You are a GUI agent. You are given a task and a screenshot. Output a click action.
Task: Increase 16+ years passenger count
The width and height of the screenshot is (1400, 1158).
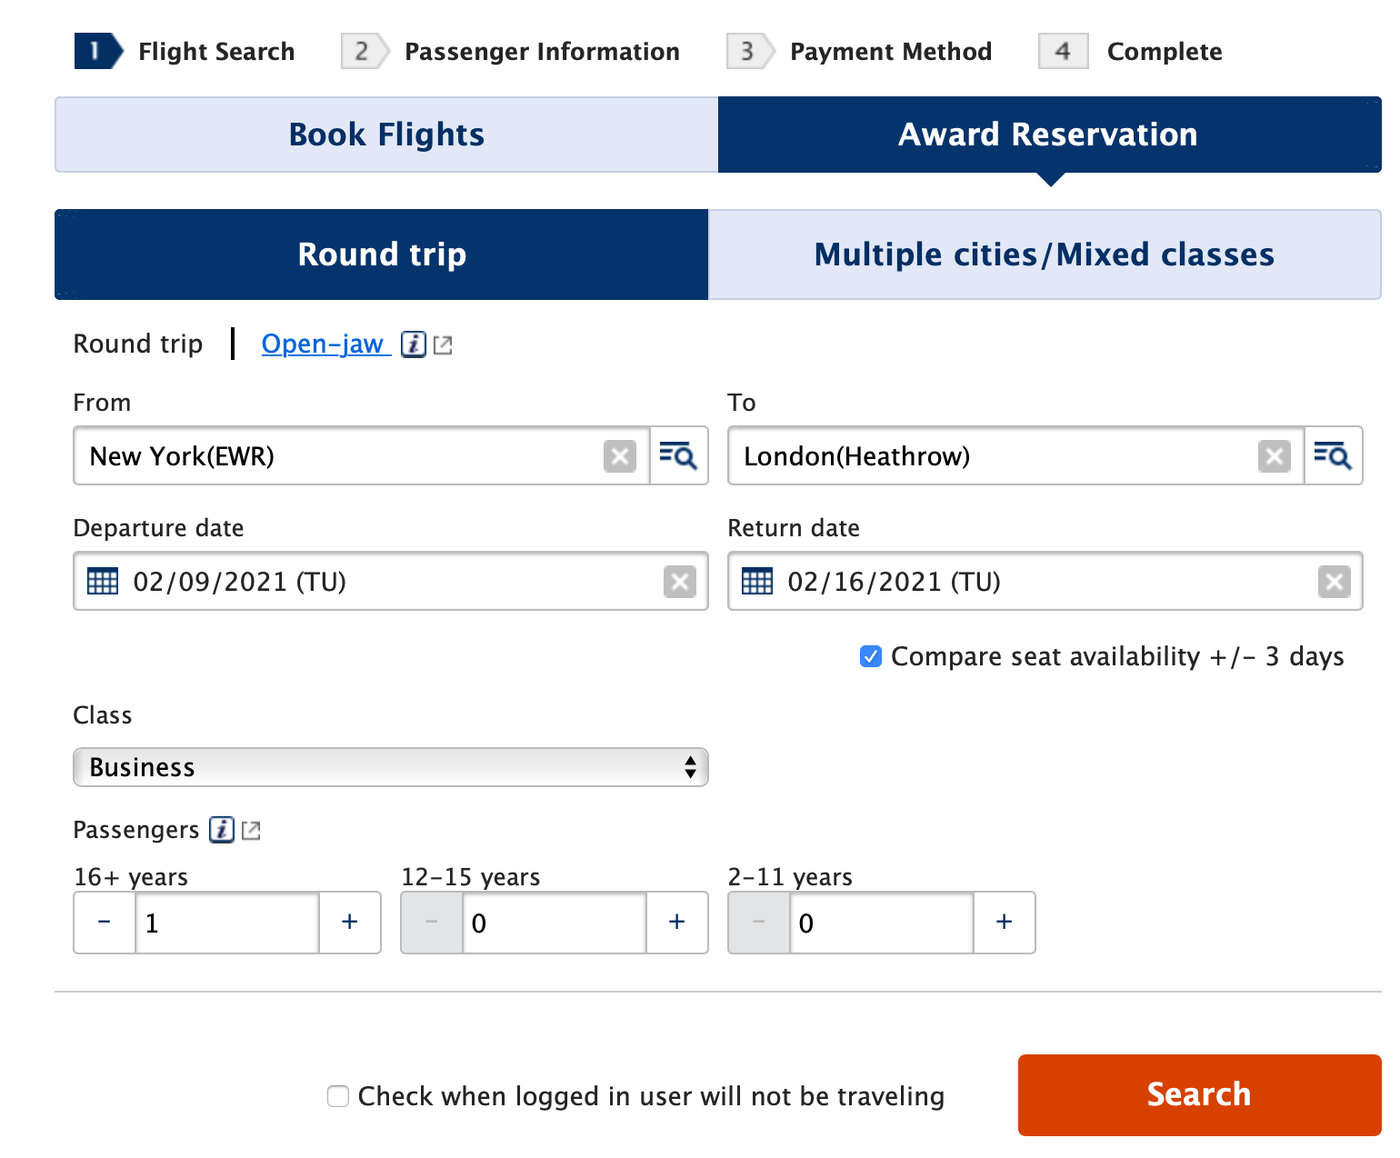coord(349,922)
